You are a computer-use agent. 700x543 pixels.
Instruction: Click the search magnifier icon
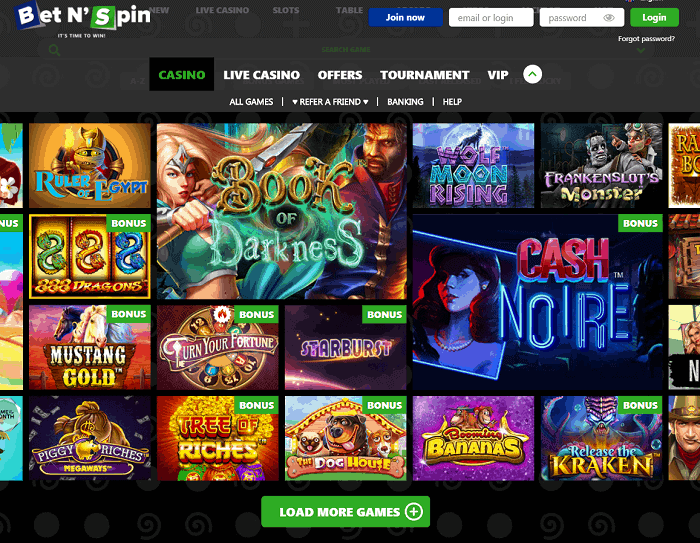pyautogui.click(x=54, y=50)
